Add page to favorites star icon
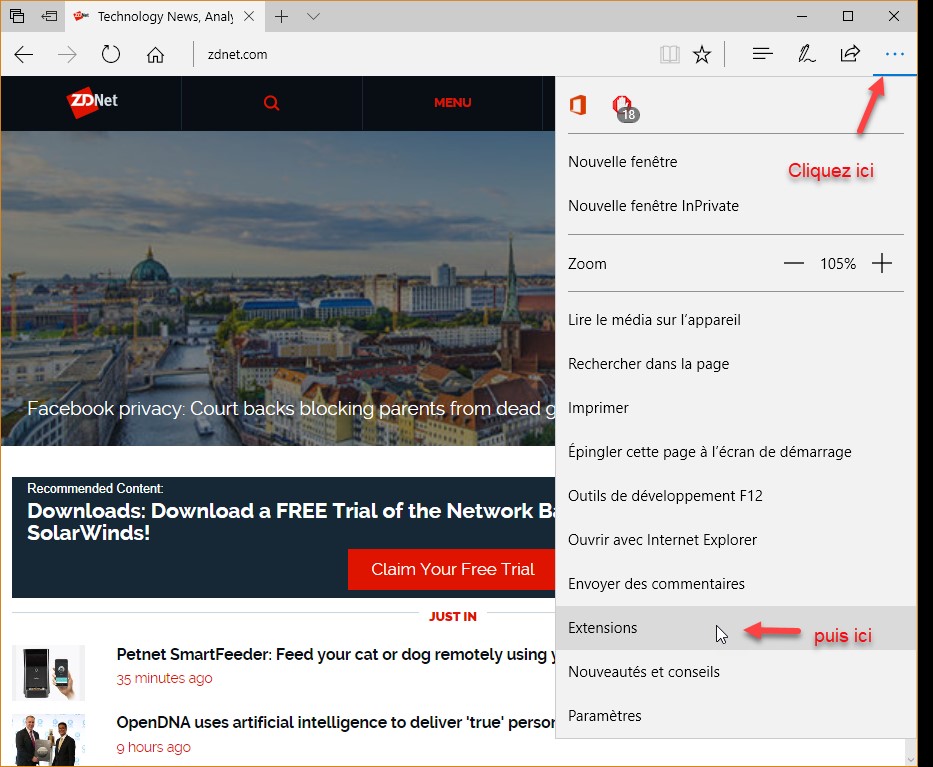The image size is (933, 767). point(702,55)
